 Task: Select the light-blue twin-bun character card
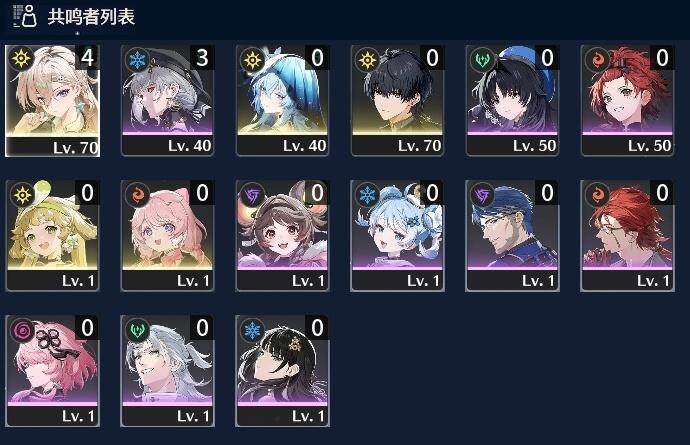pyautogui.click(x=397, y=235)
